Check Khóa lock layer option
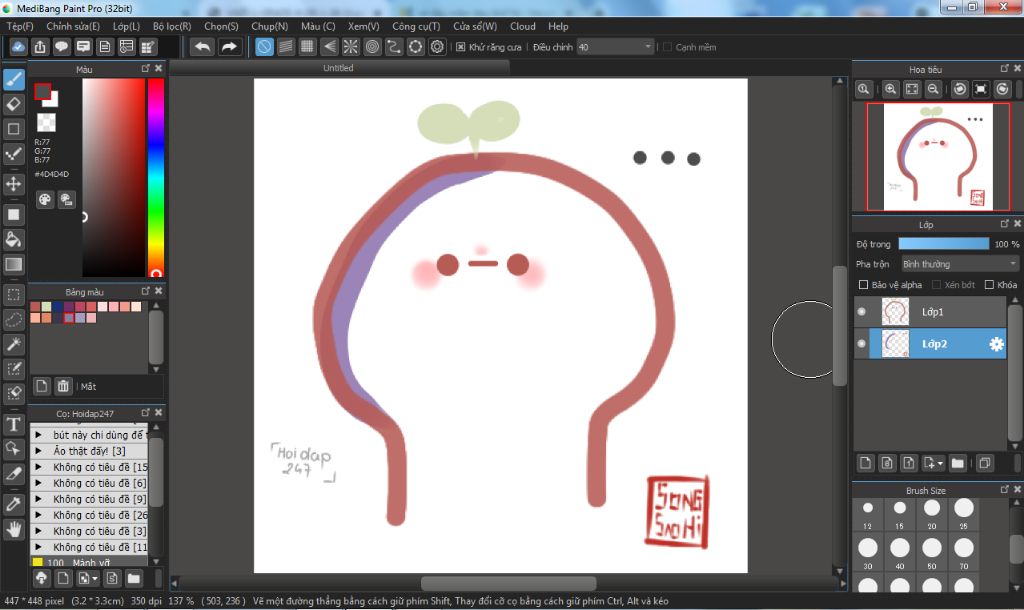 [989, 285]
